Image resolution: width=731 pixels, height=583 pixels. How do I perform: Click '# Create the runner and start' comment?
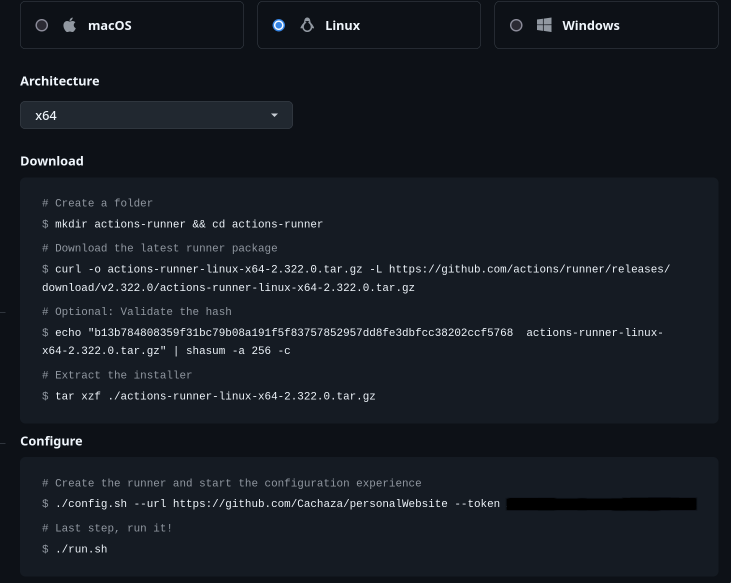231,483
